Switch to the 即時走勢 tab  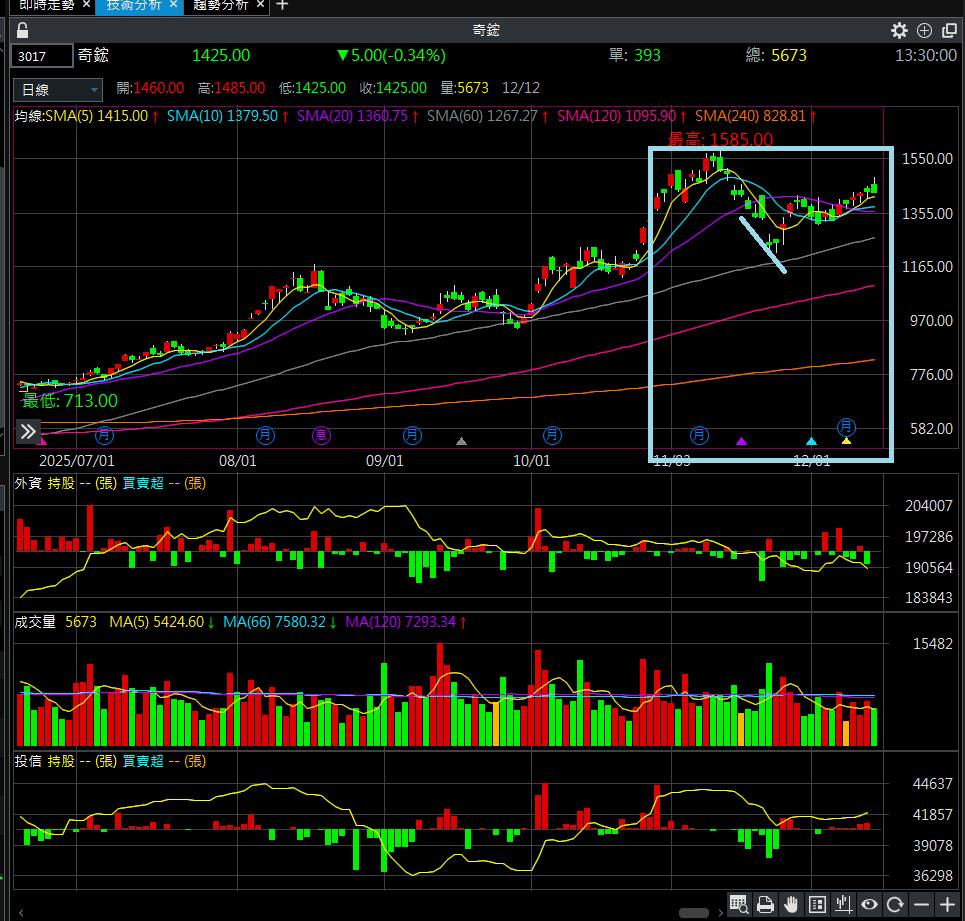(47, 6)
